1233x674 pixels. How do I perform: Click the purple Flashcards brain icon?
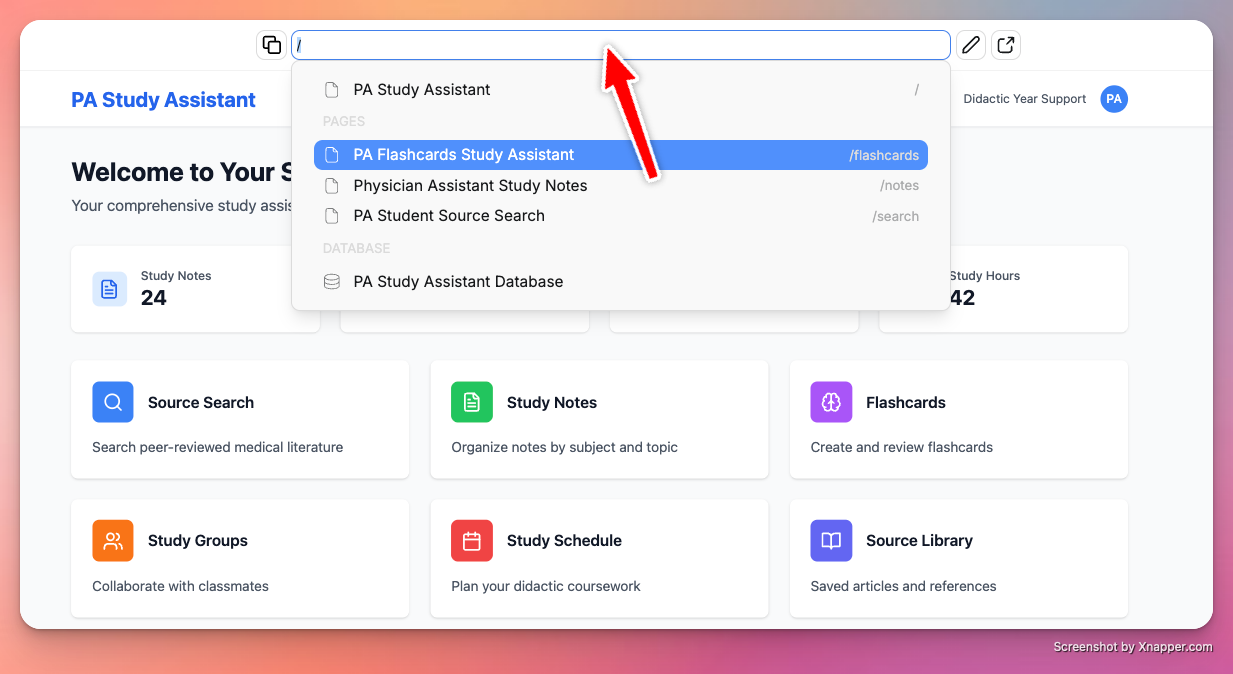831,402
